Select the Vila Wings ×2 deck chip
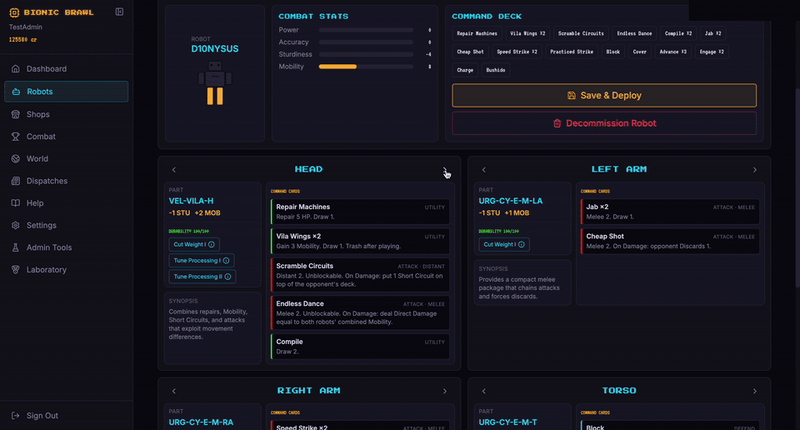The height and width of the screenshot is (430, 800). coord(528,34)
